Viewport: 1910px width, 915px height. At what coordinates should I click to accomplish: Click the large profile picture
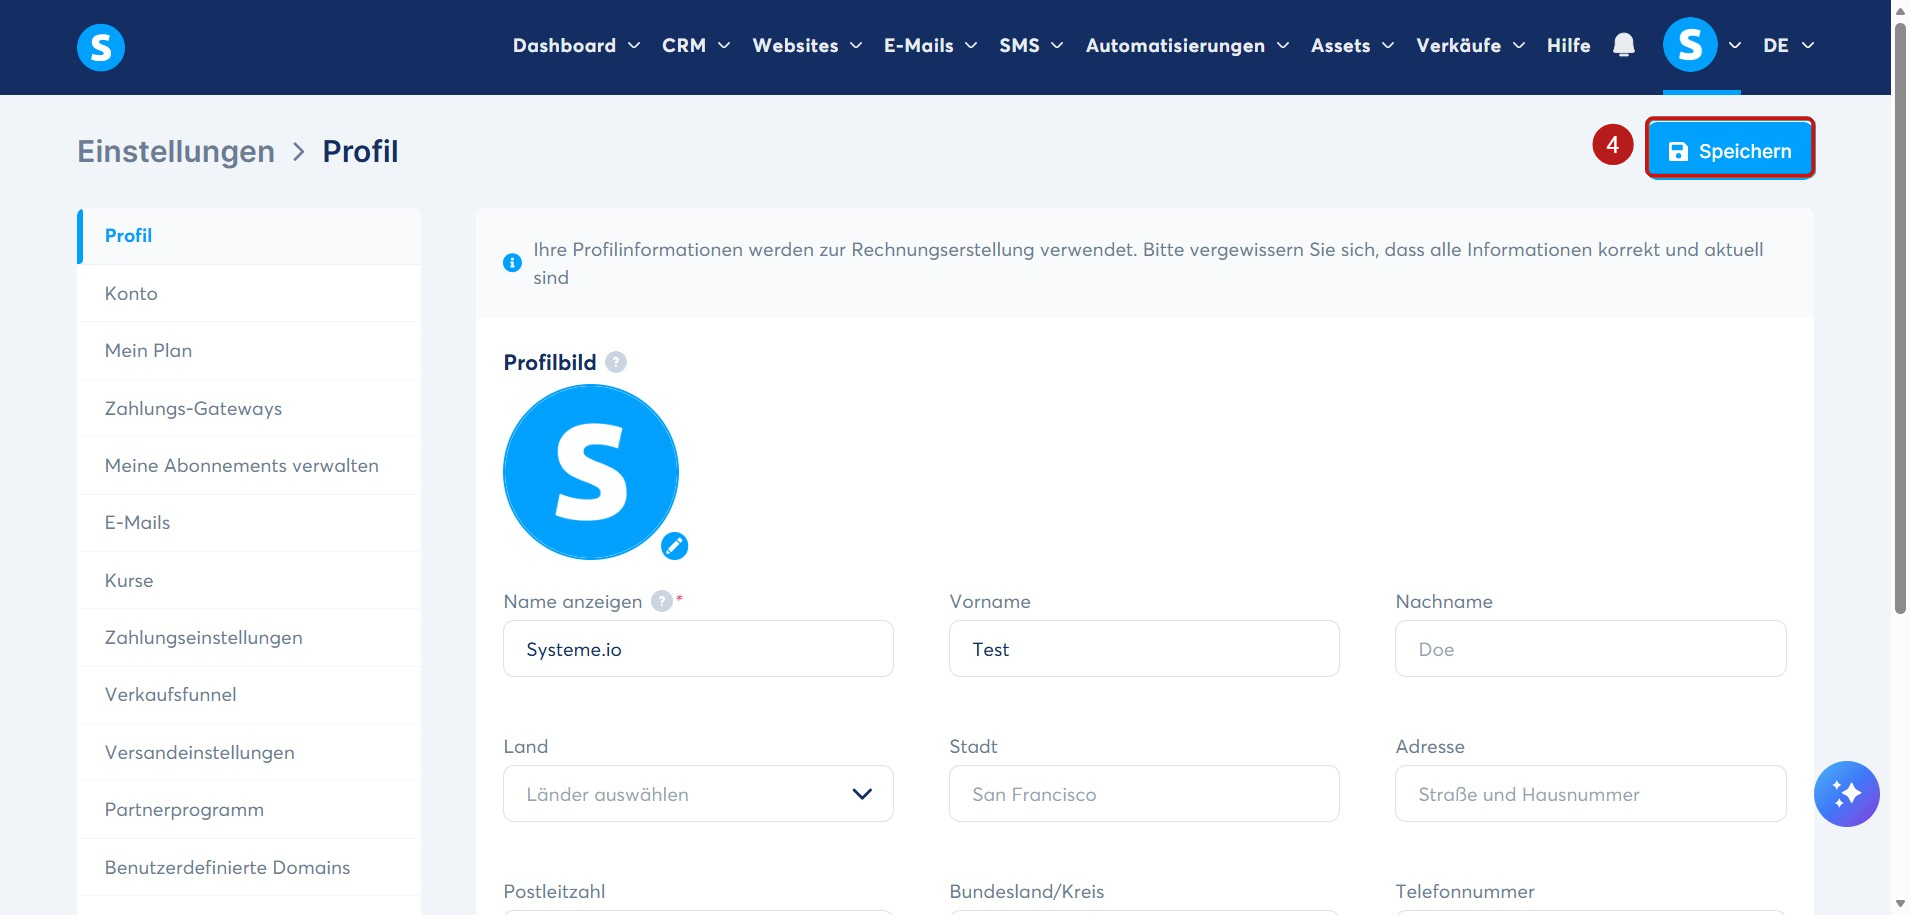click(x=591, y=472)
